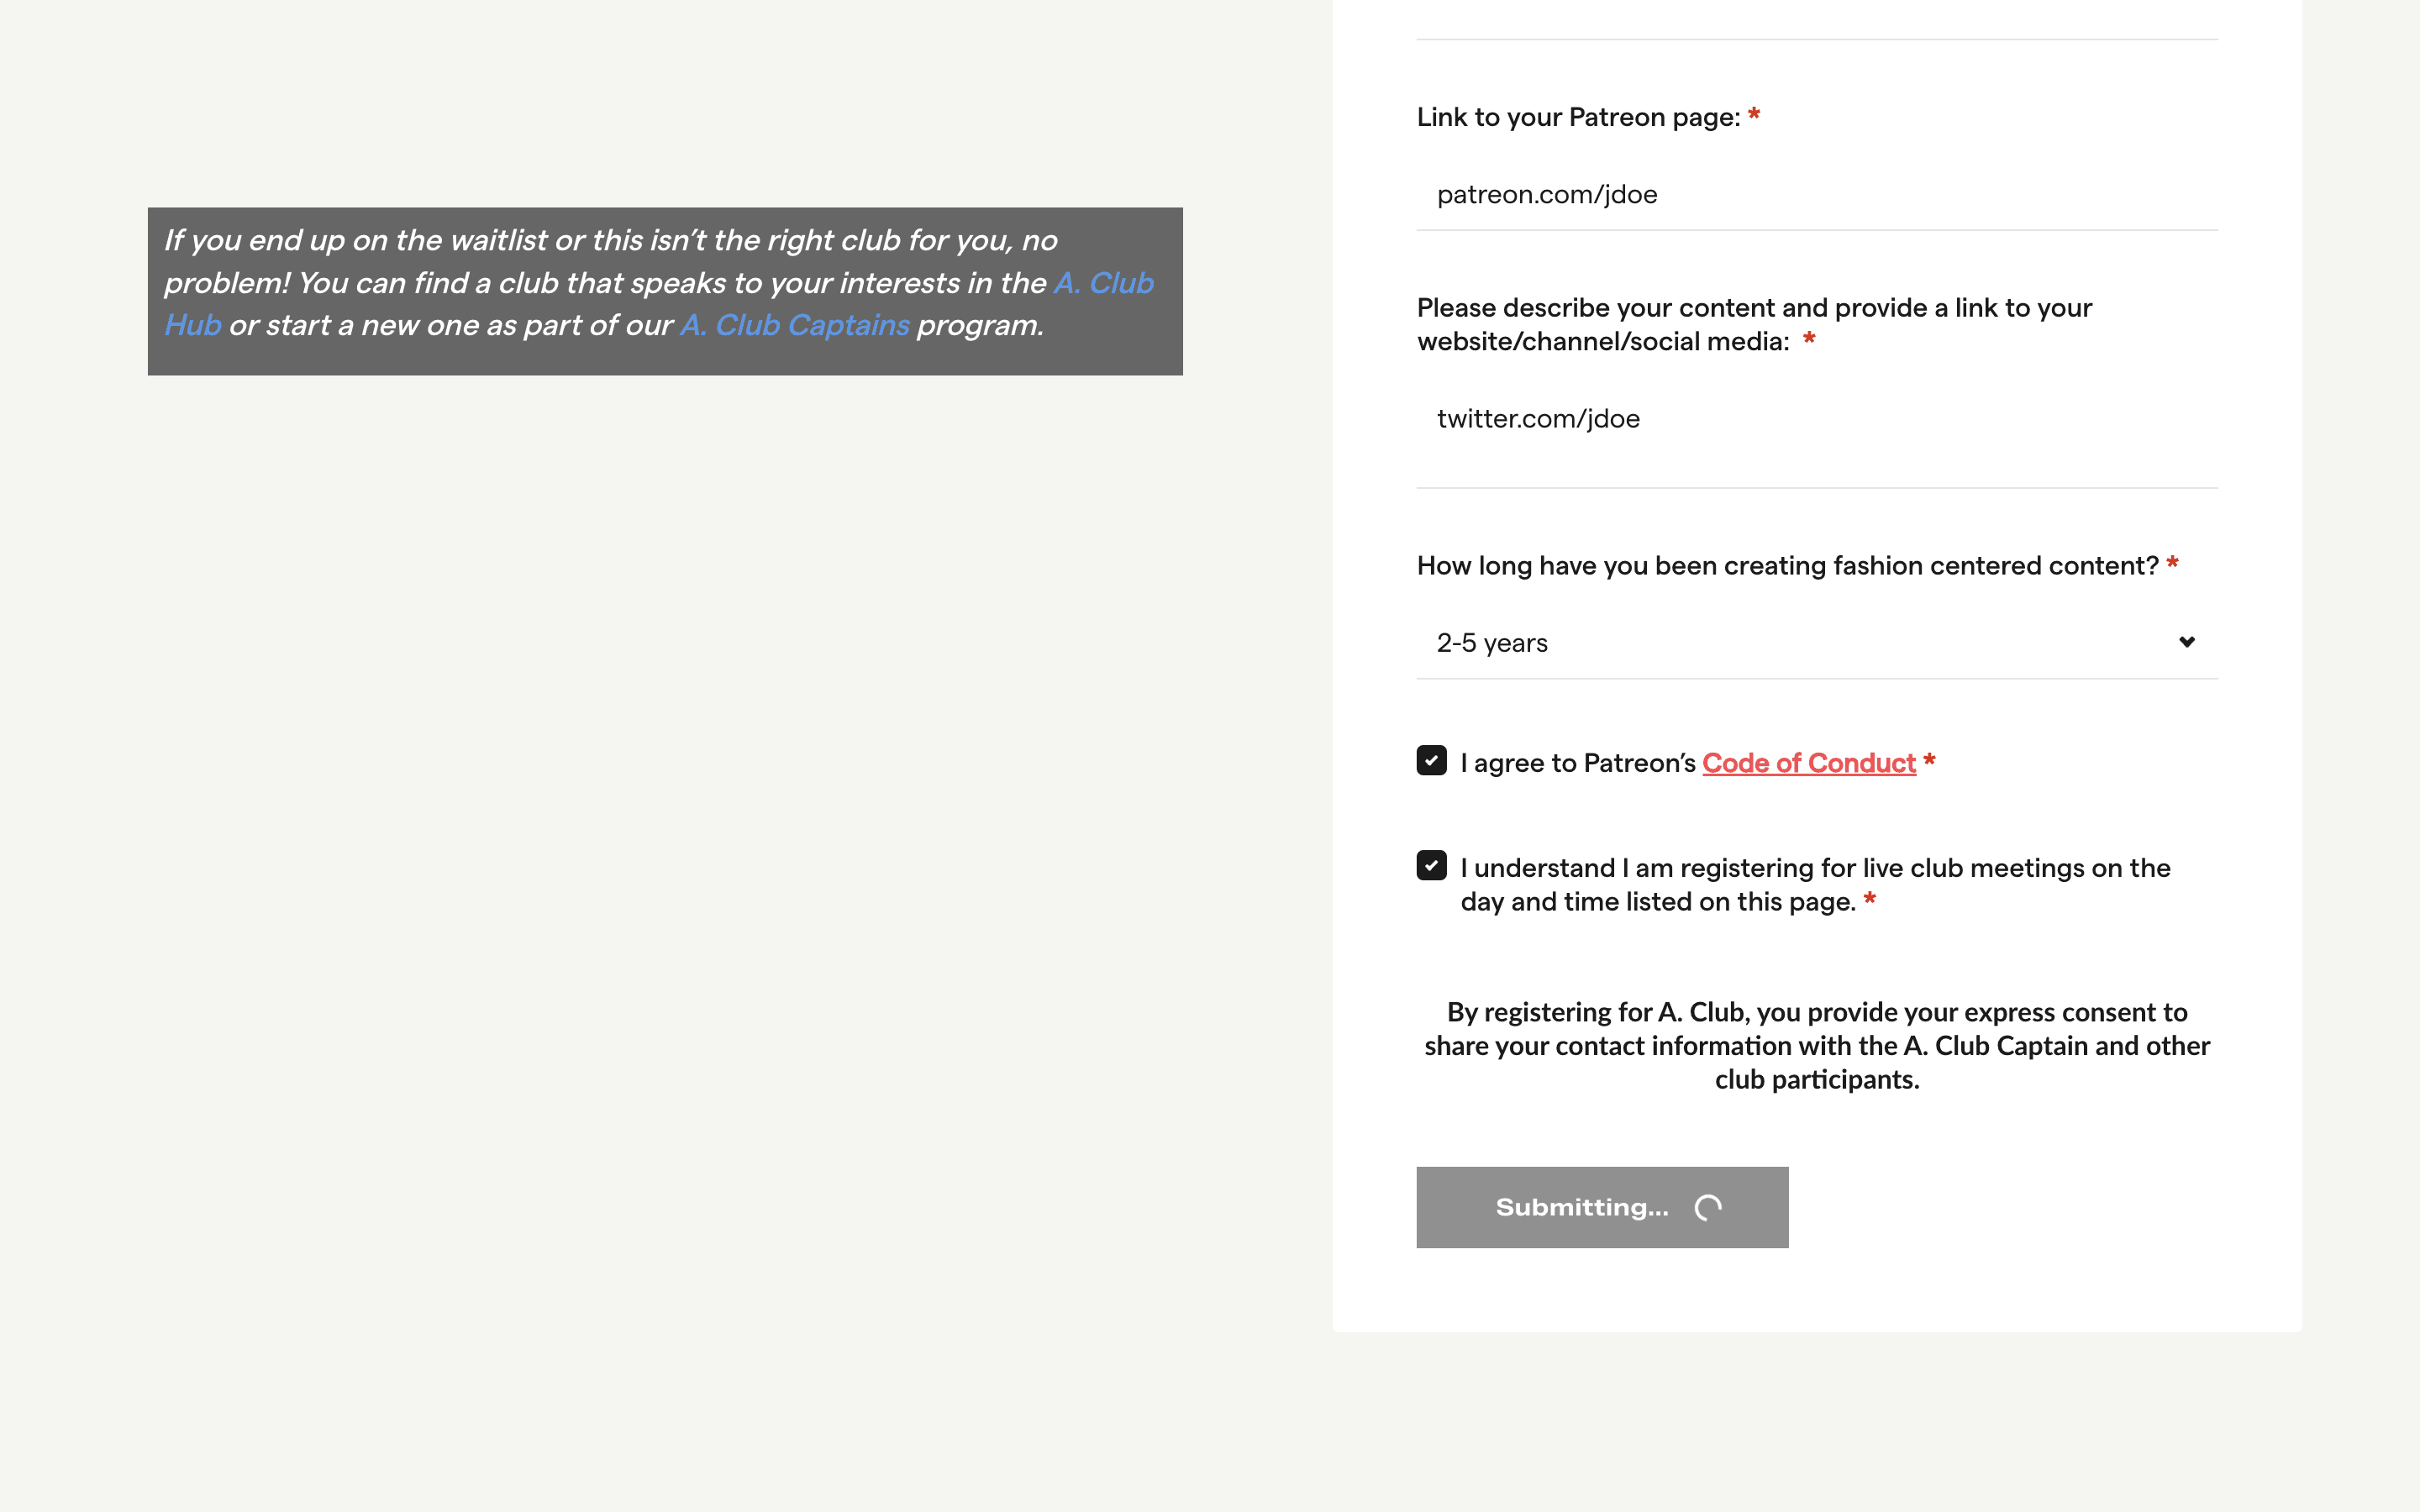The height and width of the screenshot is (1512, 2420).
Task: Follow the A. Club Hub link
Action: click(x=1103, y=284)
